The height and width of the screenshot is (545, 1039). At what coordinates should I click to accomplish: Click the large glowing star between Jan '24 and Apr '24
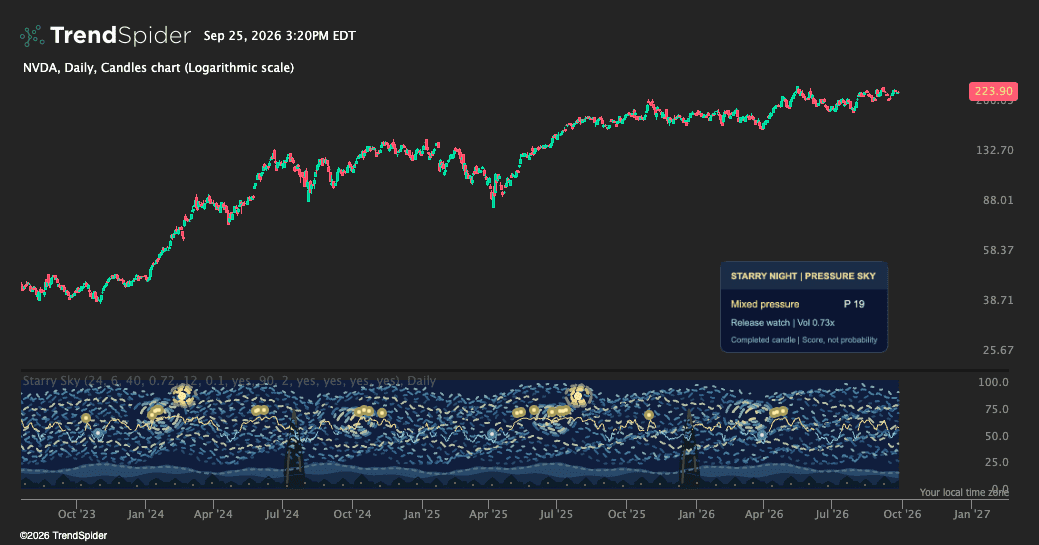pos(182,397)
